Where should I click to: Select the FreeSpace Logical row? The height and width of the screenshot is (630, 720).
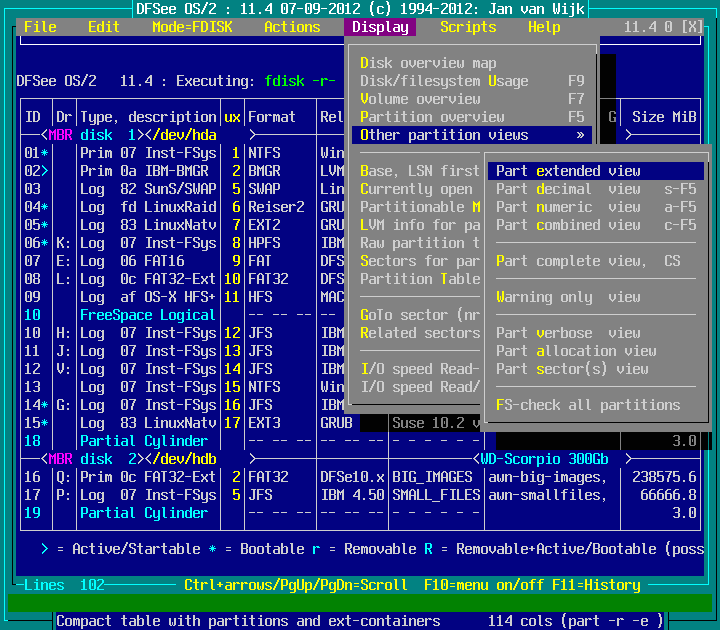(148, 315)
